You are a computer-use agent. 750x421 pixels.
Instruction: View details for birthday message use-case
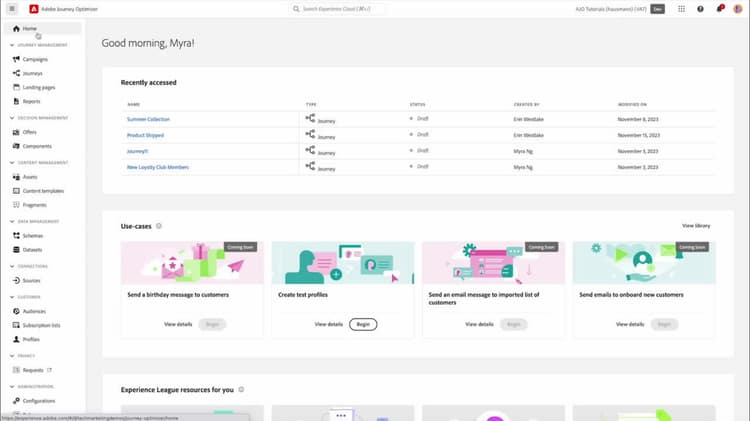(x=178, y=324)
